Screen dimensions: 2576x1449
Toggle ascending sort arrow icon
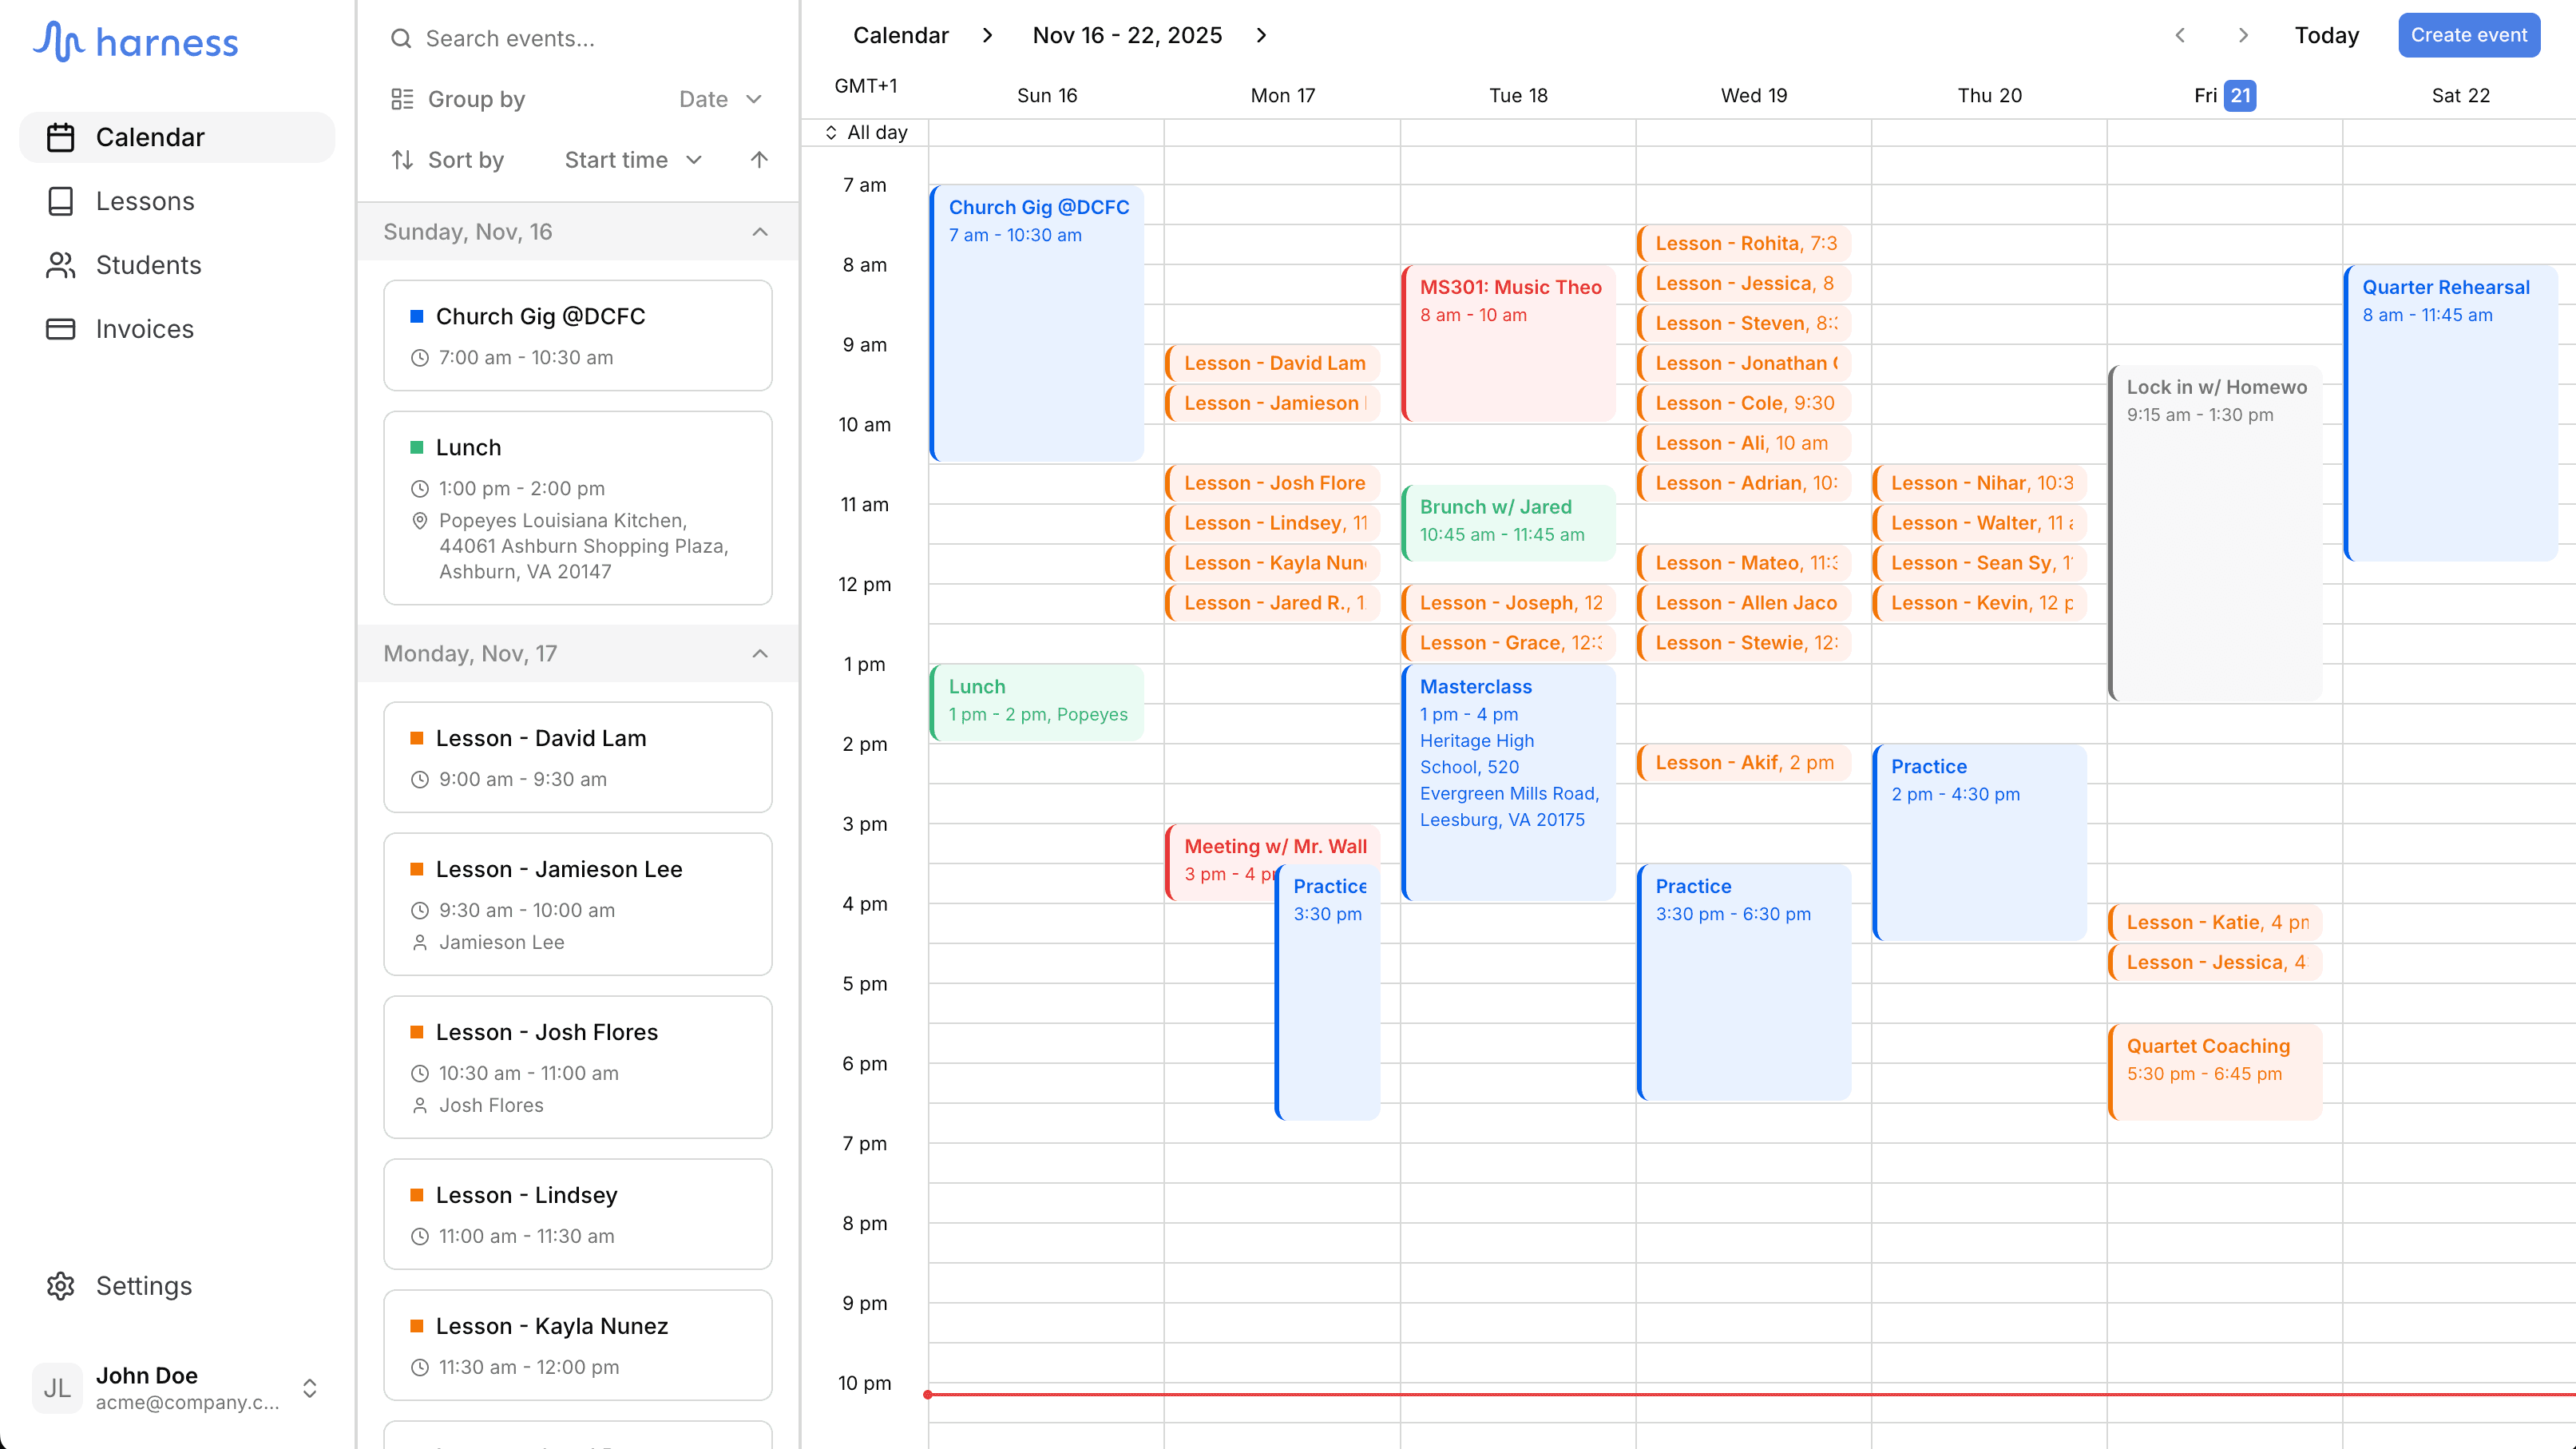(x=759, y=160)
